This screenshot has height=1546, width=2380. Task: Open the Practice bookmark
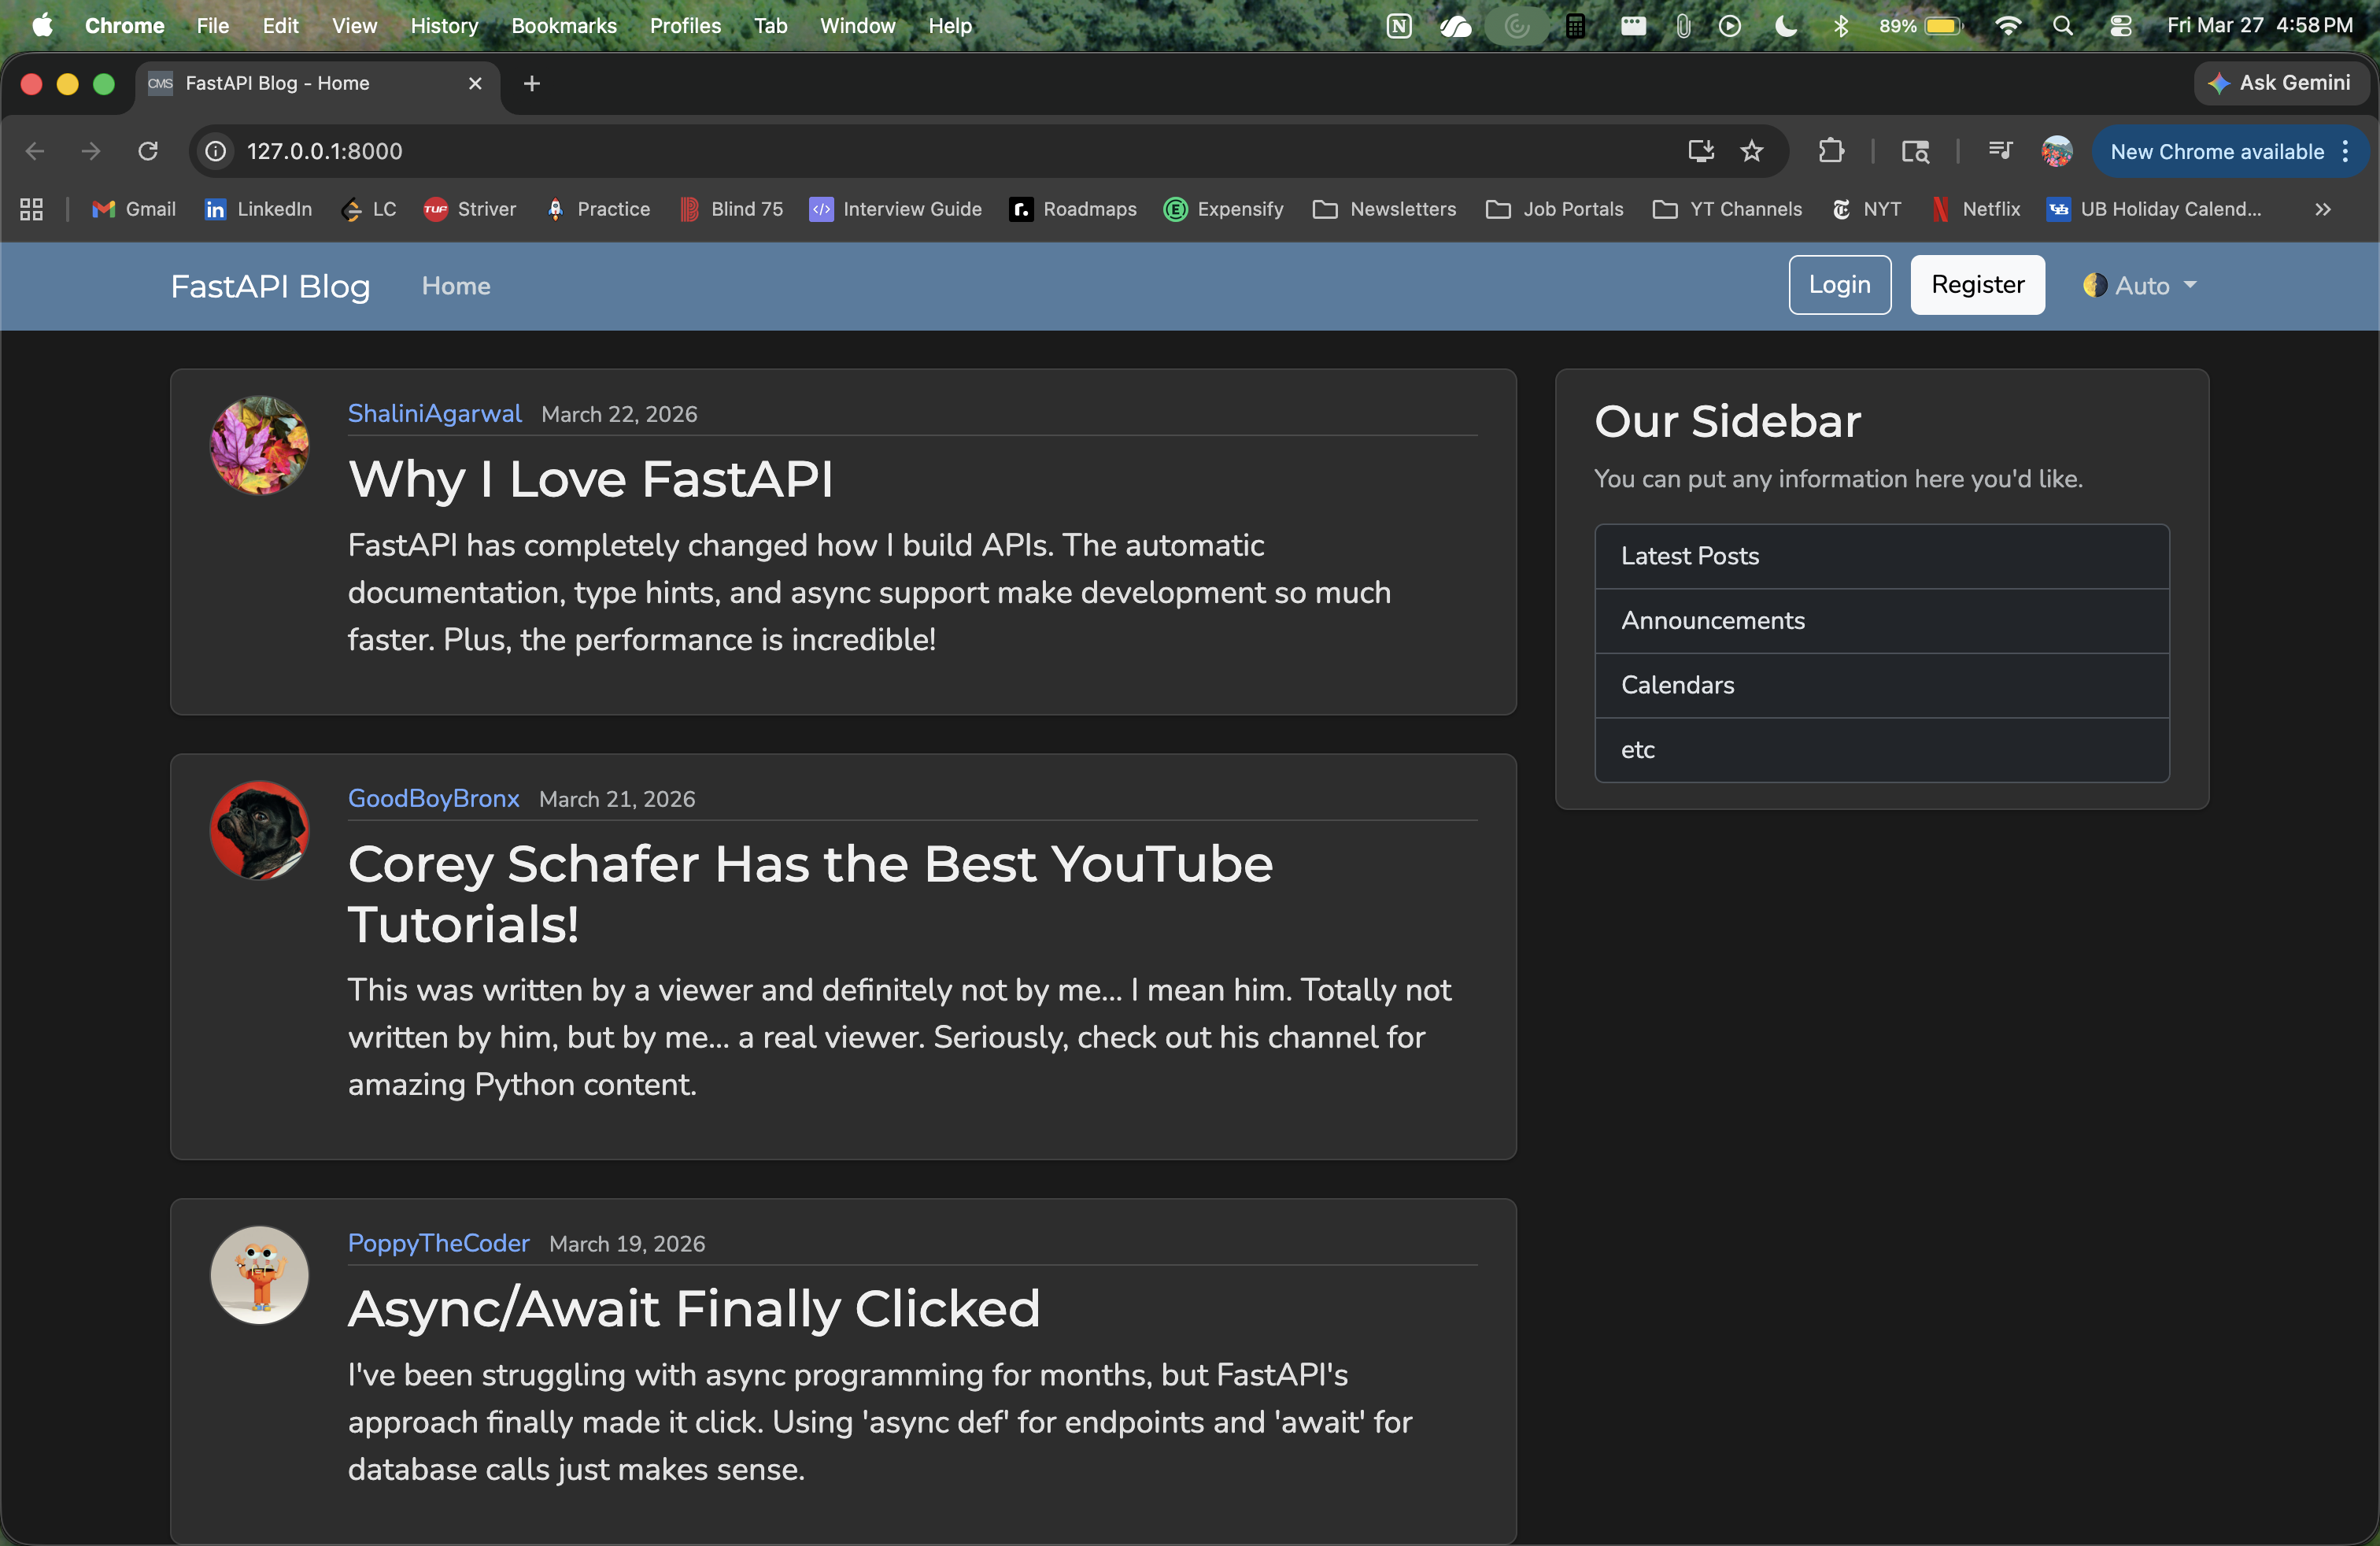pos(598,209)
